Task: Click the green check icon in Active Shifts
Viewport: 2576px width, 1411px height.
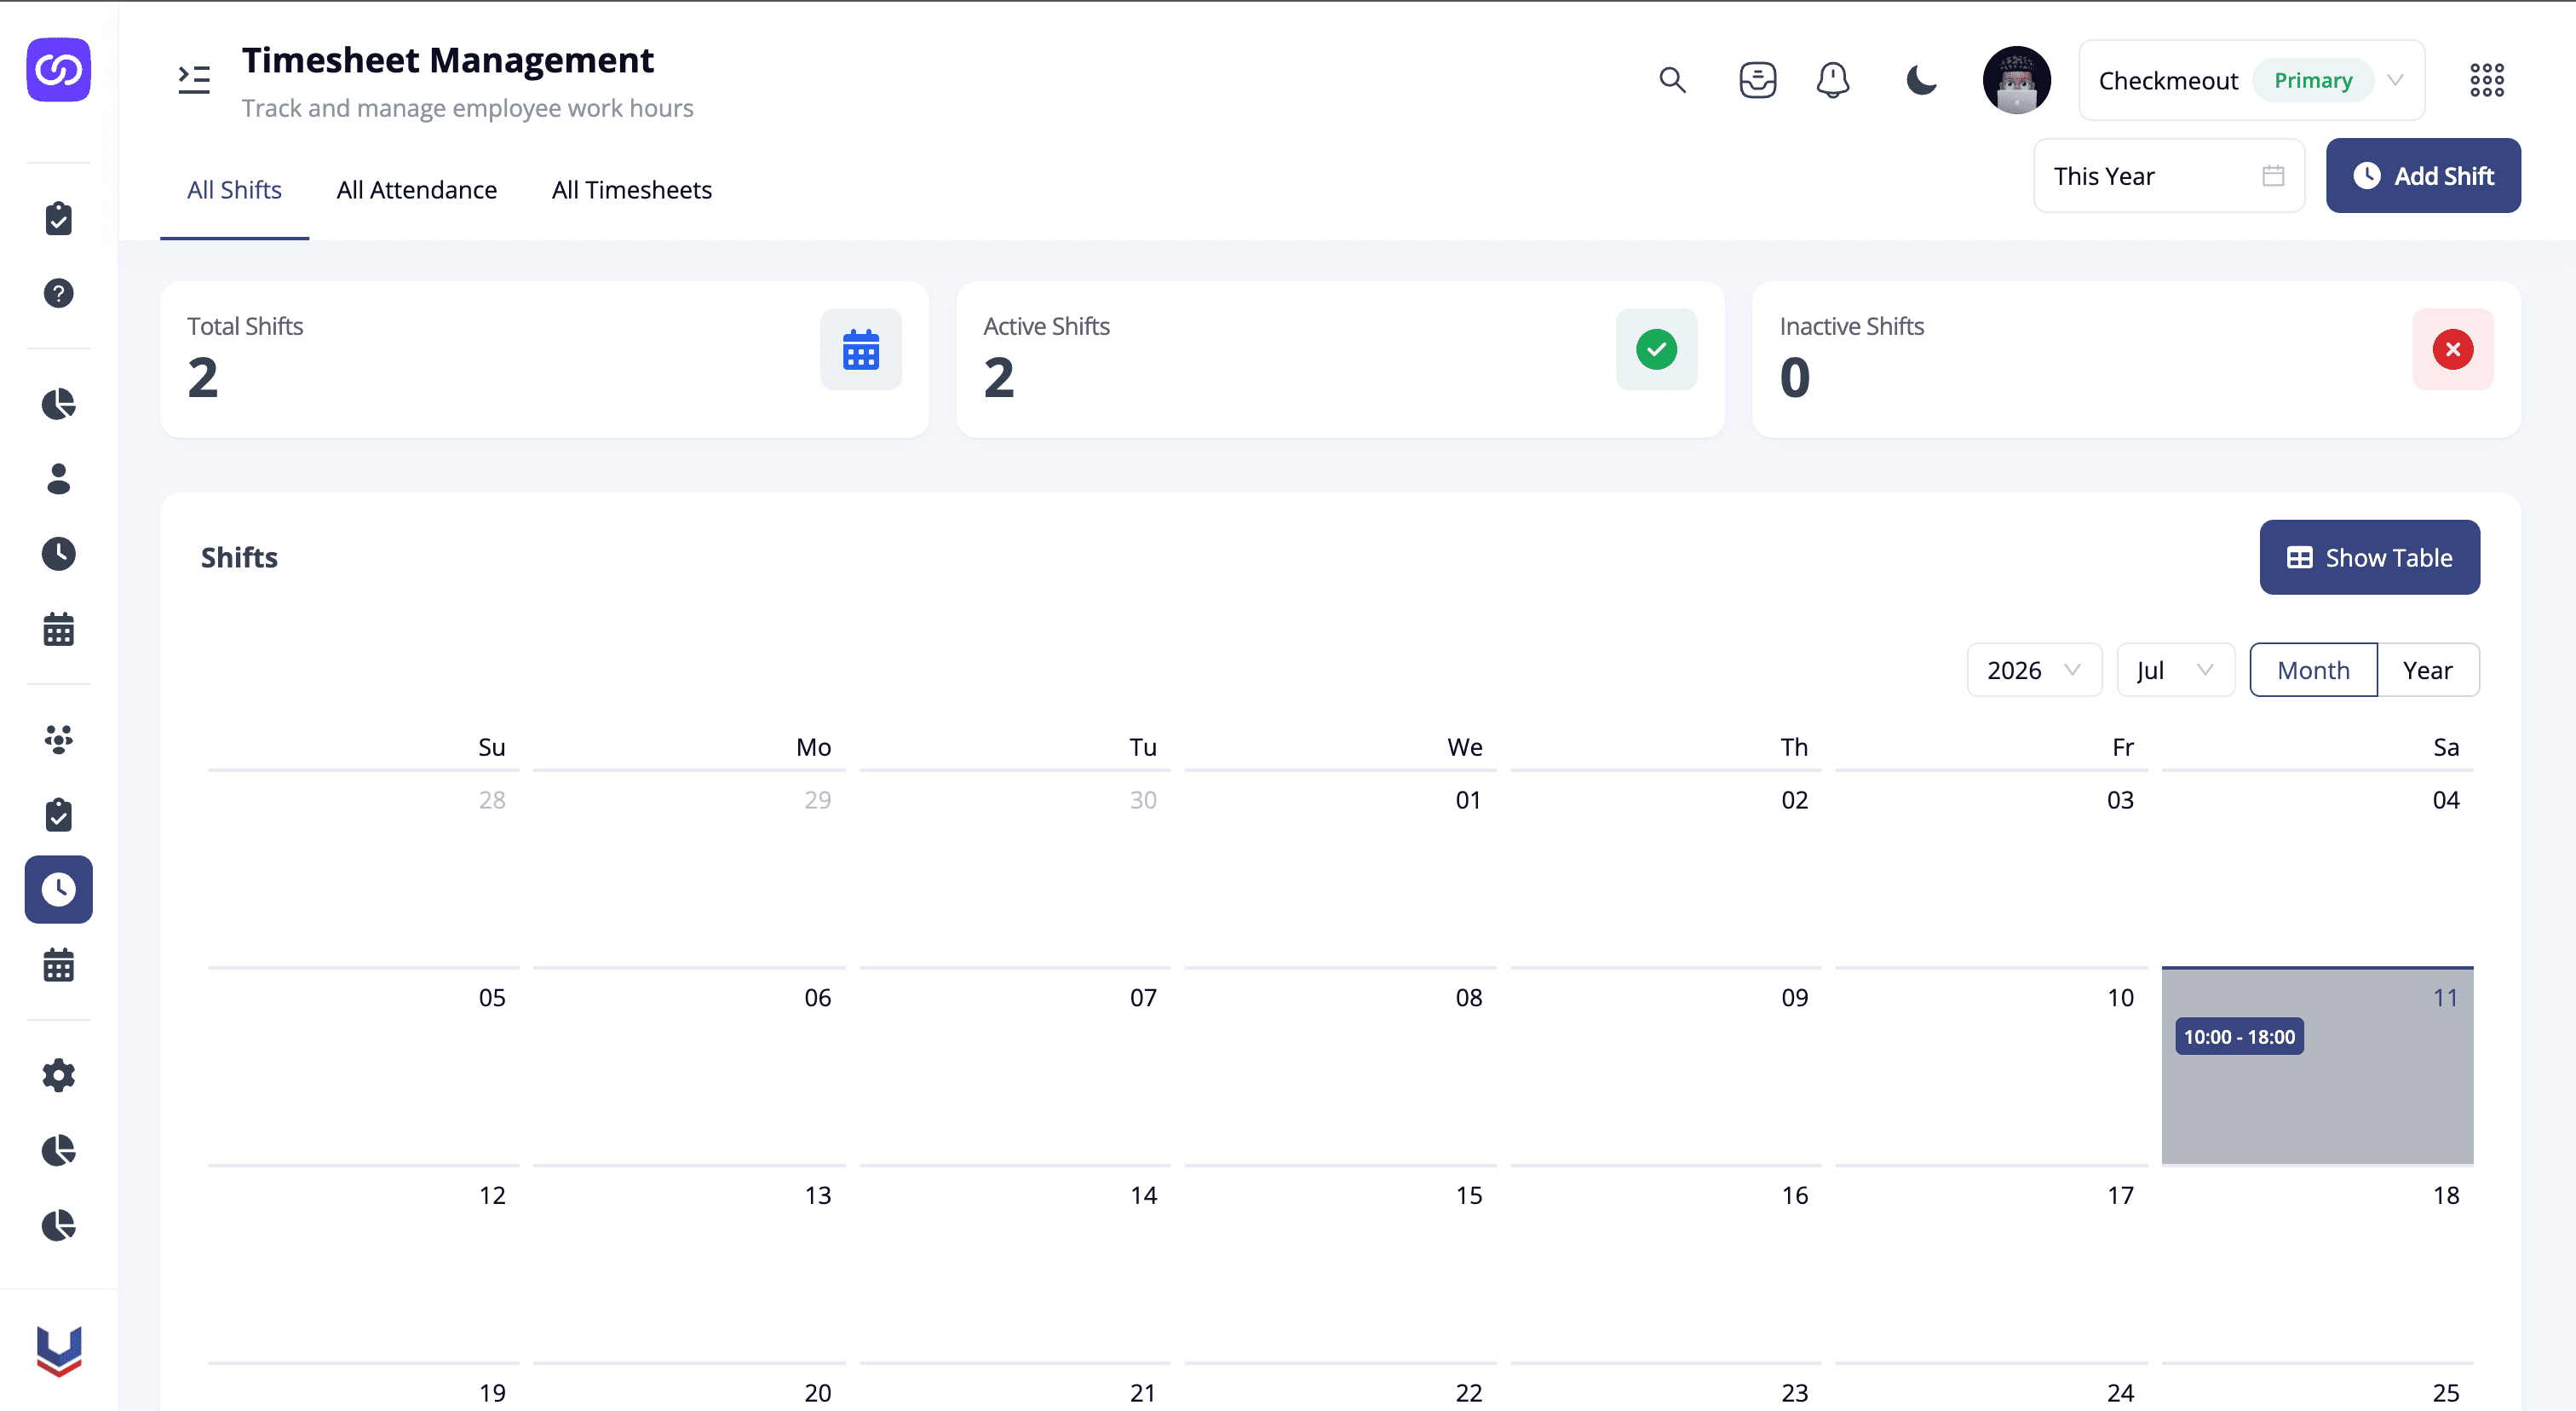Action: tap(1656, 350)
